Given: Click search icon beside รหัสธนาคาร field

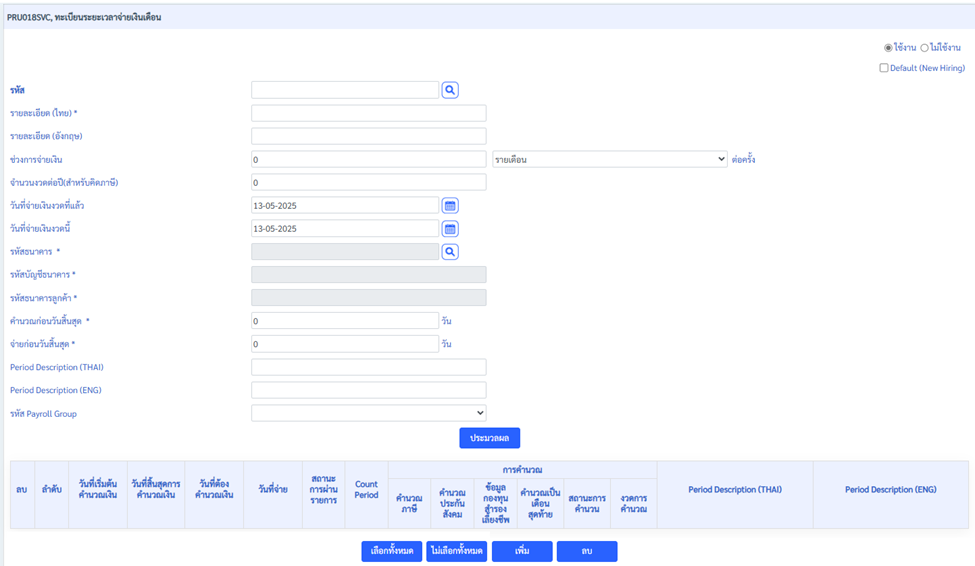Looking at the screenshot, I should pos(450,252).
